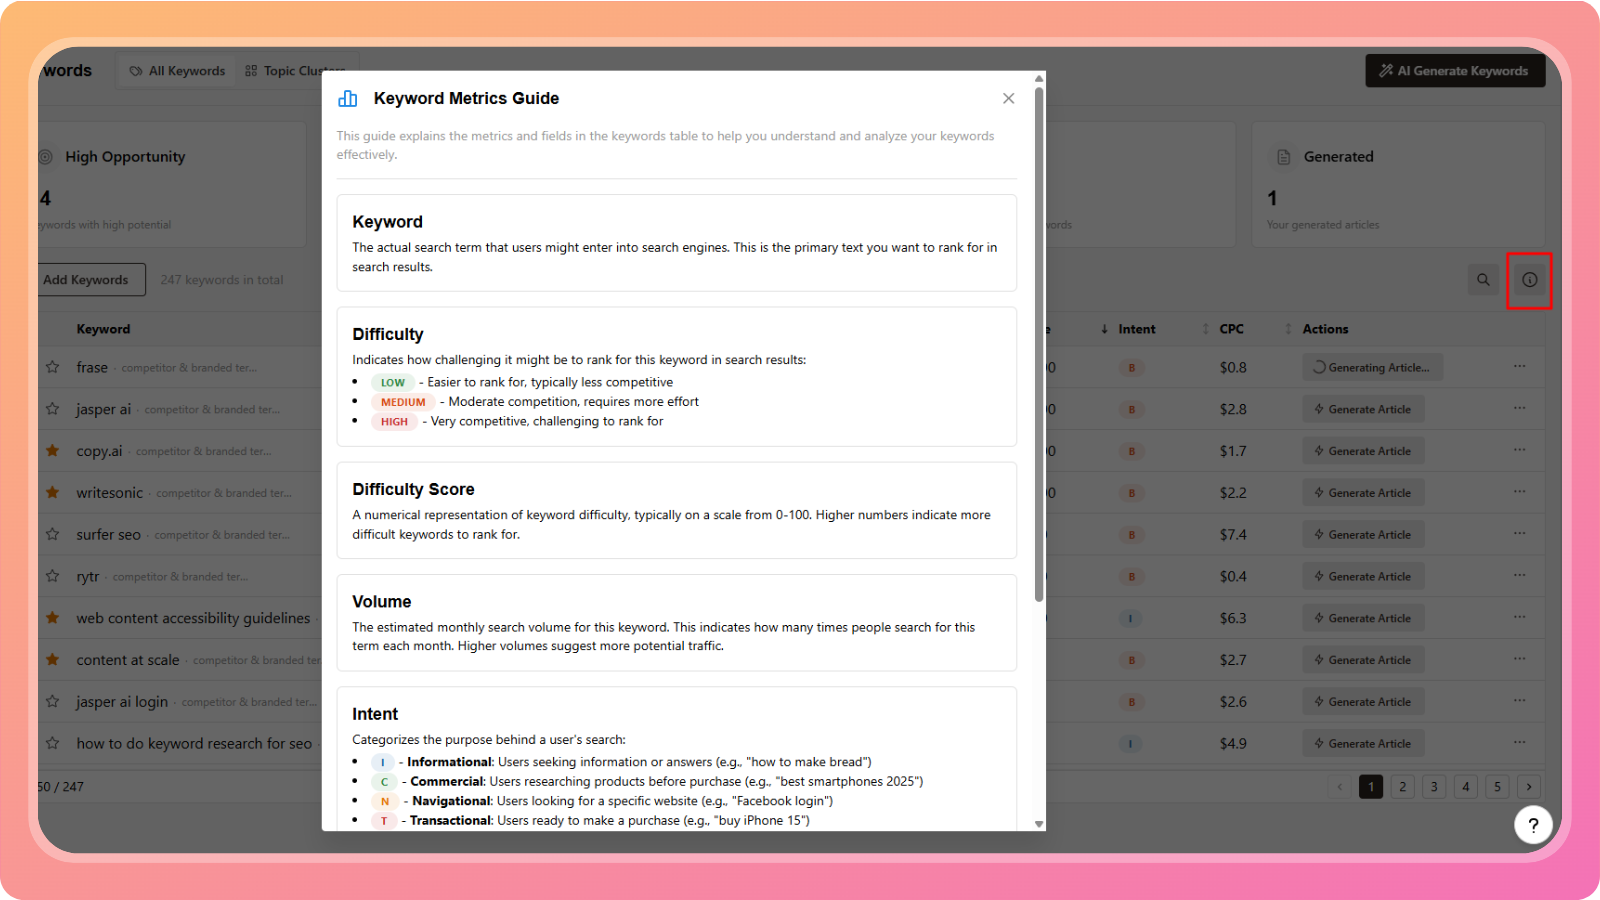Open more options for the $4.9 row
The height and width of the screenshot is (900, 1600).
tap(1519, 743)
